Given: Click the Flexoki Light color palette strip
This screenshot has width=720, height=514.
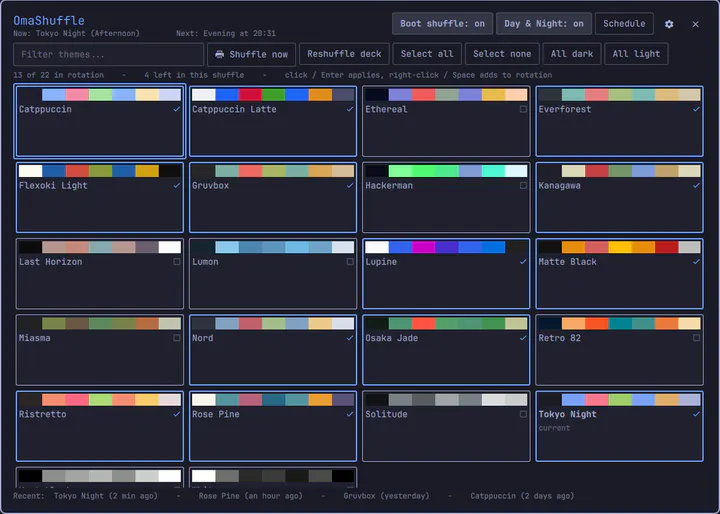Looking at the screenshot, I should [x=100, y=171].
